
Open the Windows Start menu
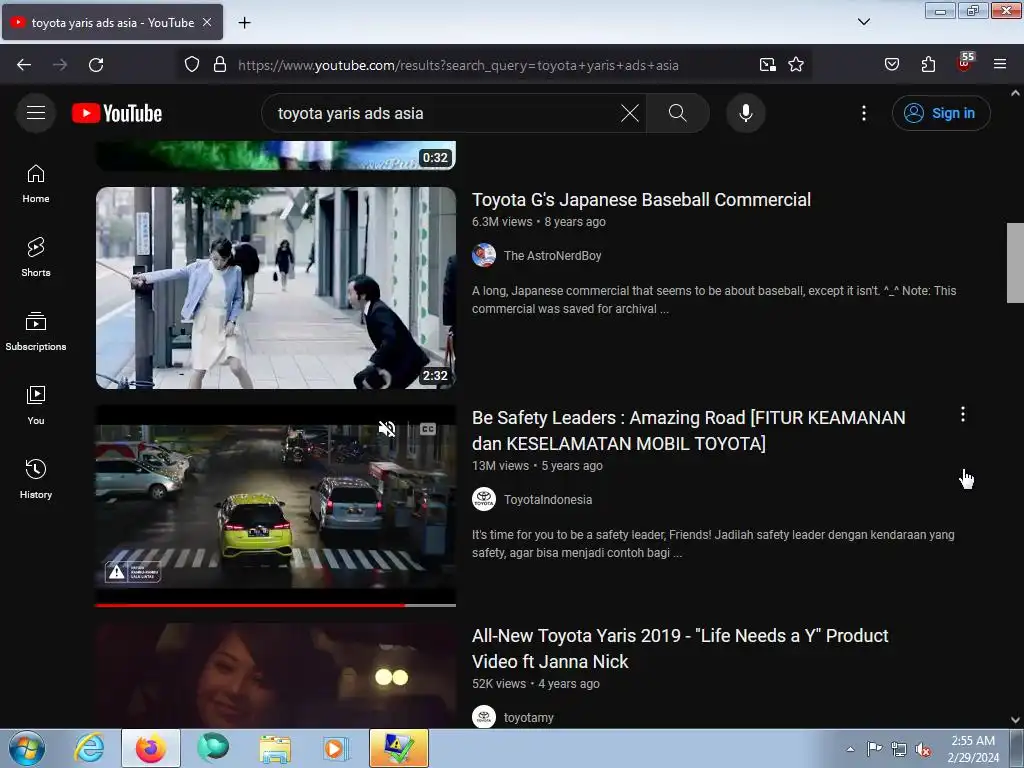pos(27,748)
